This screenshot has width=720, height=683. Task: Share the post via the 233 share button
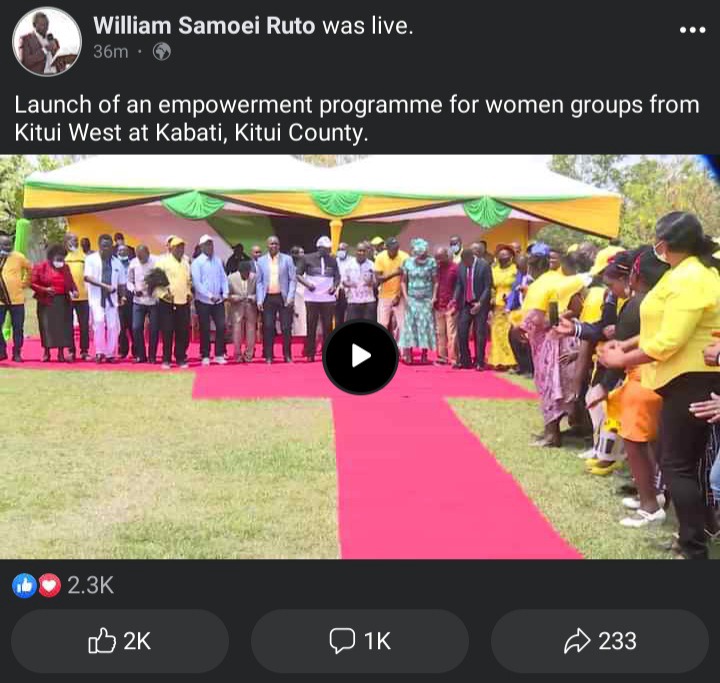pos(600,641)
